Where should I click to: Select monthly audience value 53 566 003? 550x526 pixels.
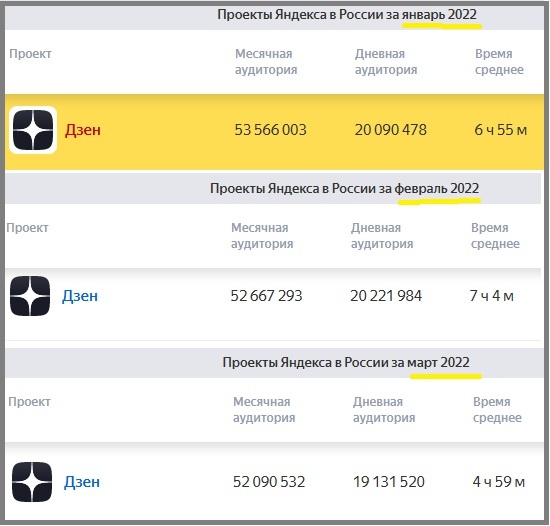coord(270,130)
